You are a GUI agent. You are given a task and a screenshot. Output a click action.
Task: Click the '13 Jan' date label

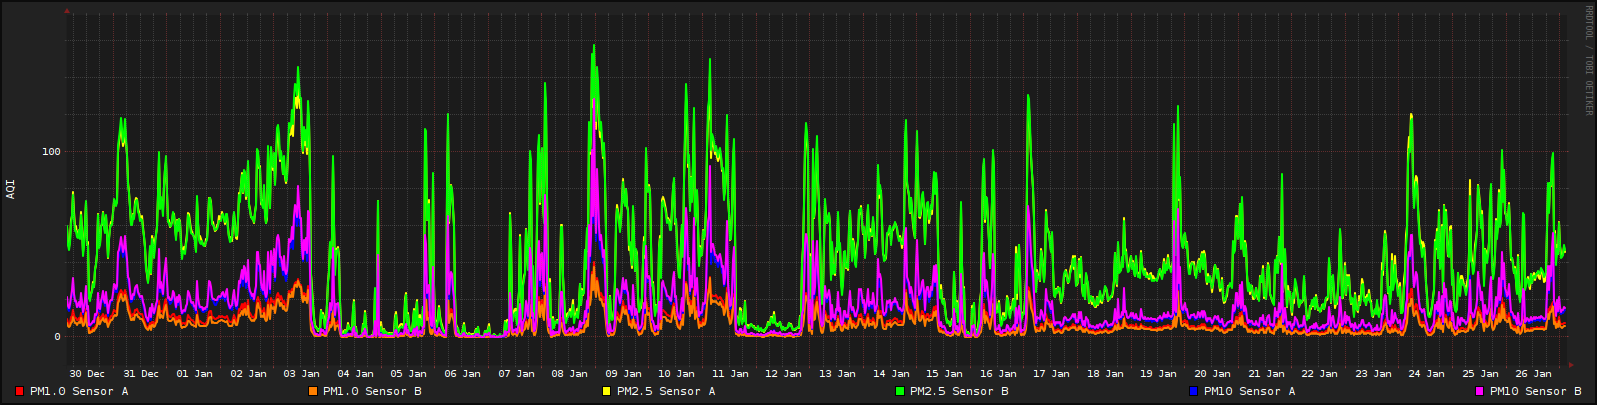click(838, 374)
